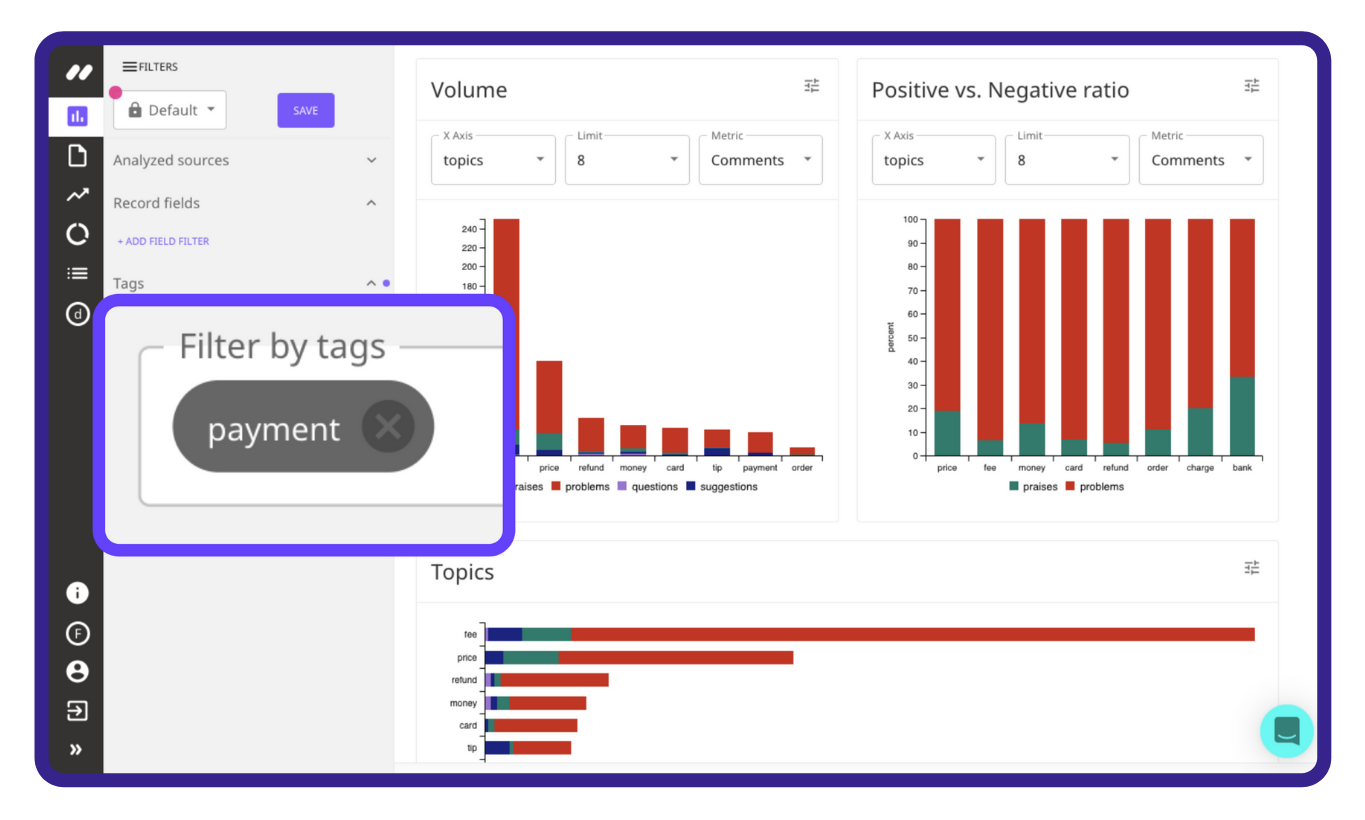The height and width of the screenshot is (820, 1365).
Task: Click ADD FIELD FILTER link
Action: 162,241
